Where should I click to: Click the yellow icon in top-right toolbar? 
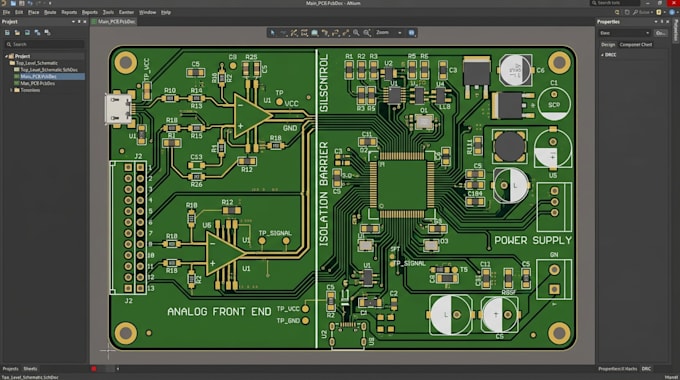[x=659, y=12]
